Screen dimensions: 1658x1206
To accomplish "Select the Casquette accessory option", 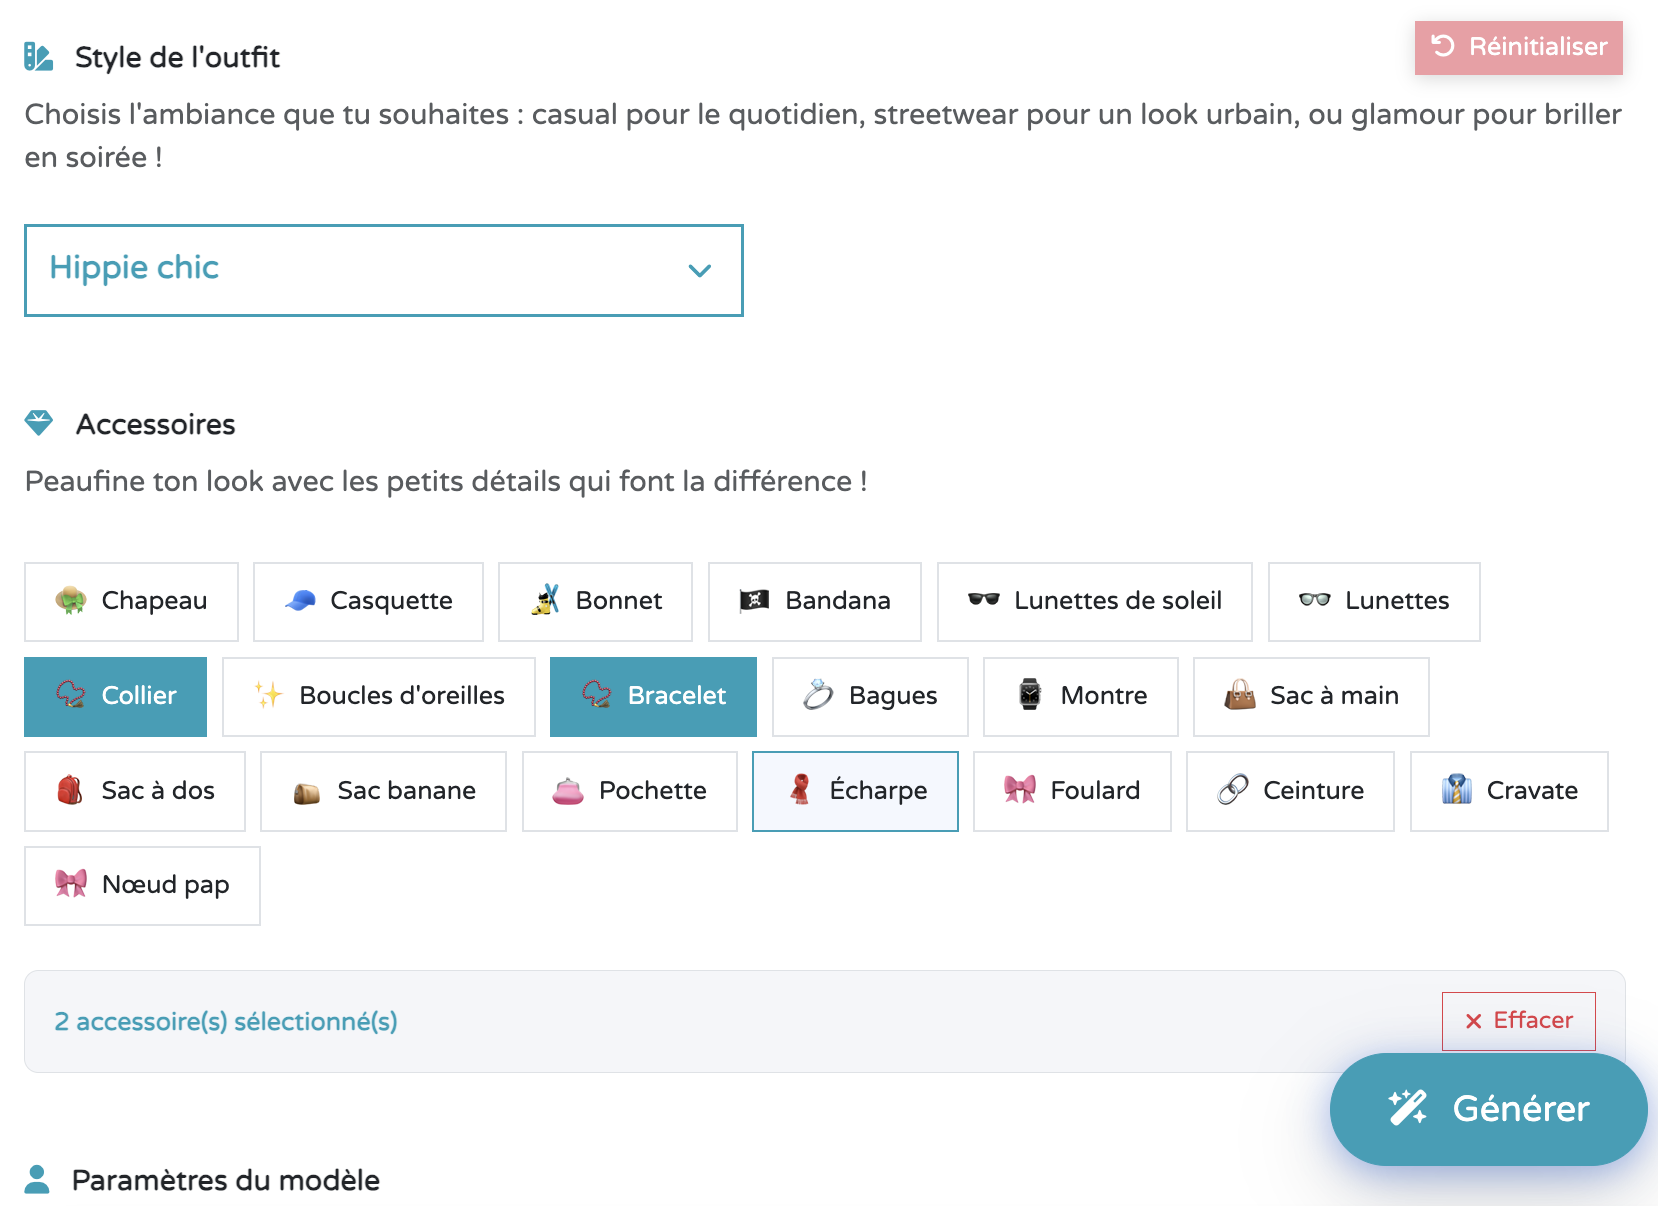I will [368, 601].
